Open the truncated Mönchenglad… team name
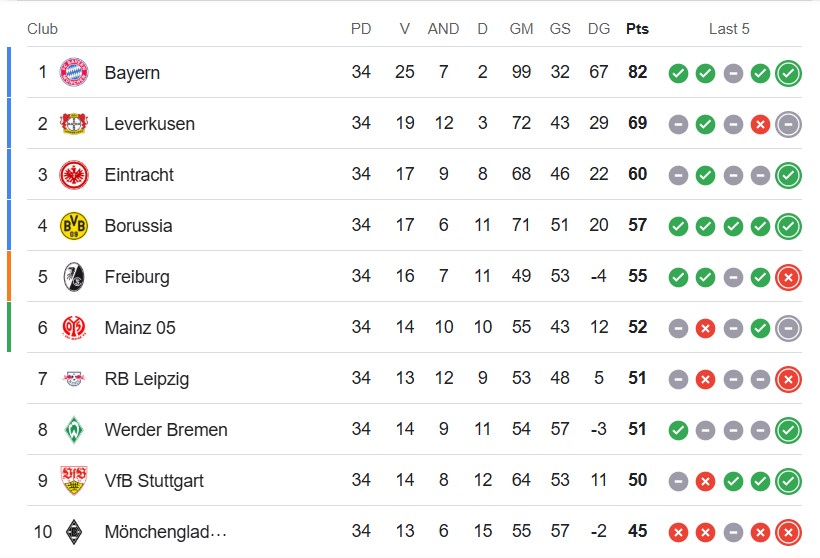 tap(165, 531)
